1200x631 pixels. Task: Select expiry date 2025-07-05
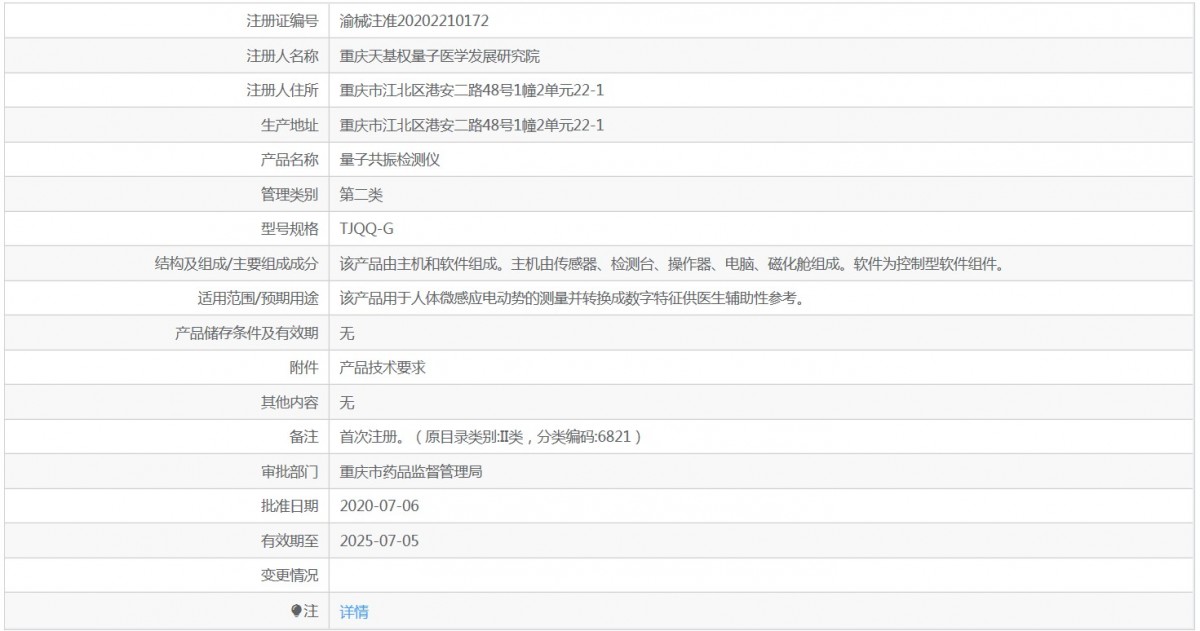(379, 541)
